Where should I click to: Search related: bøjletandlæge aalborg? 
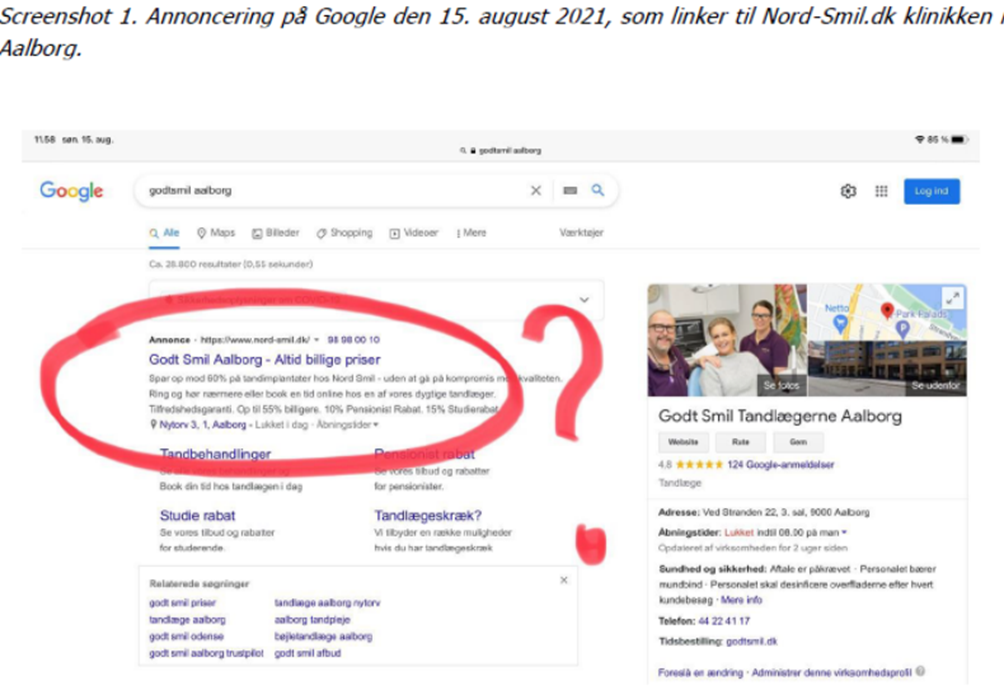click(323, 636)
